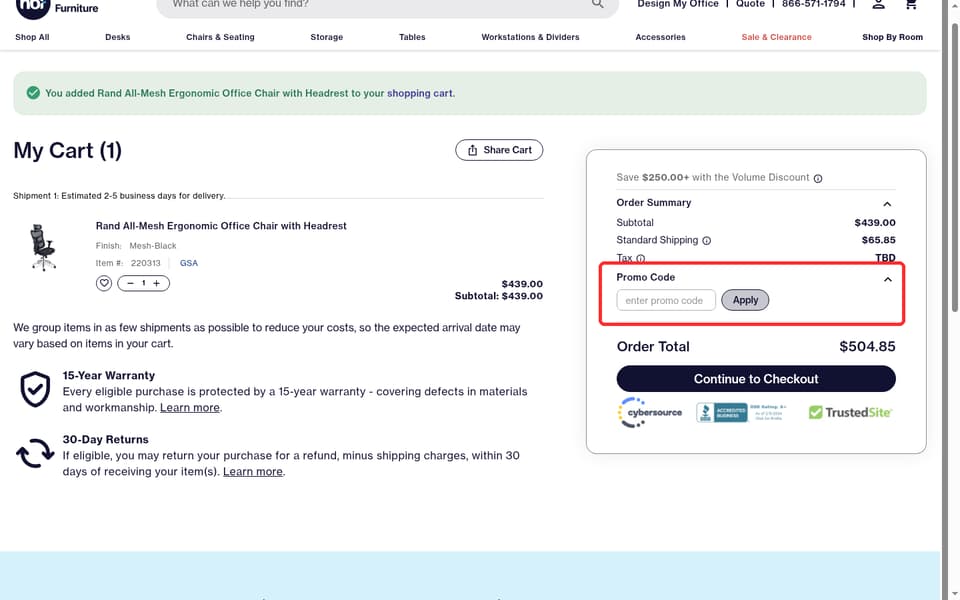The image size is (960, 600).
Task: Click Continue to Checkout button
Action: pos(756,379)
